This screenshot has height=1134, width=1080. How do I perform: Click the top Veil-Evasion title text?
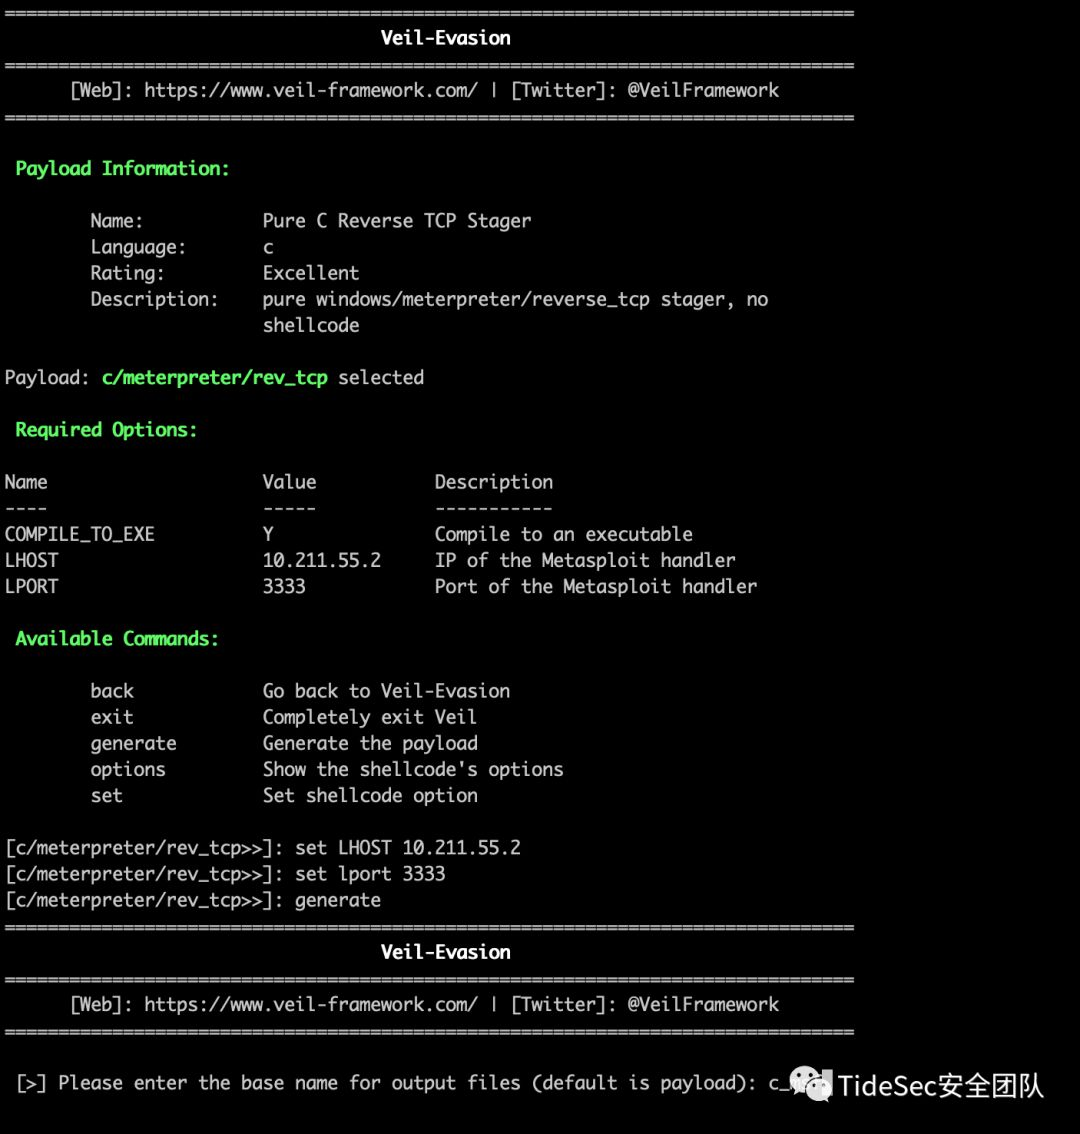(446, 38)
